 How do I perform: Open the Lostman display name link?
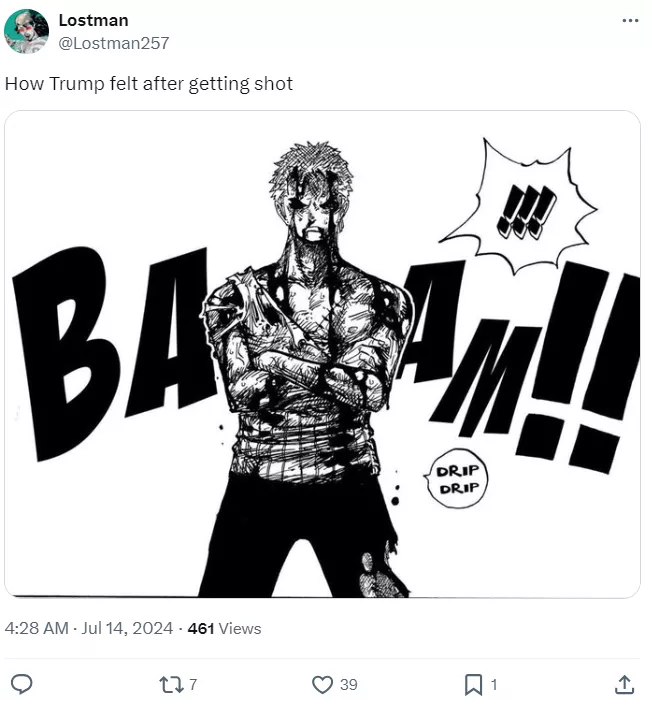(x=93, y=20)
